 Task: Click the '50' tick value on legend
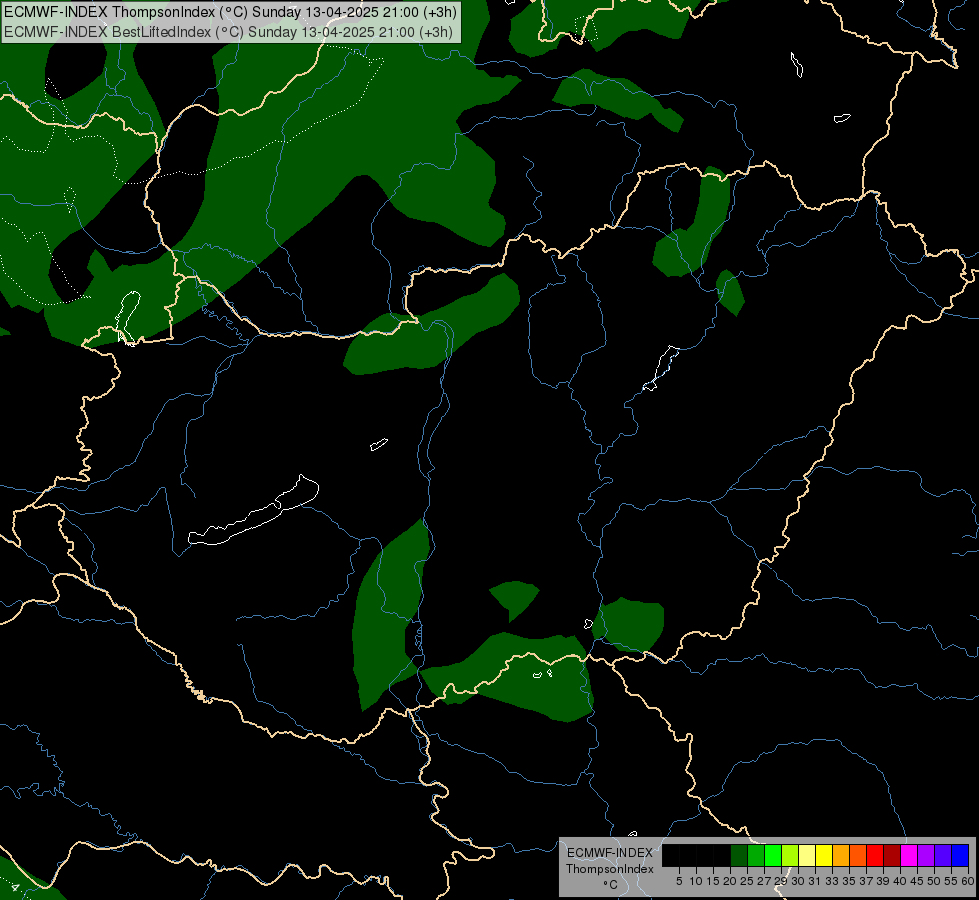coord(935,881)
